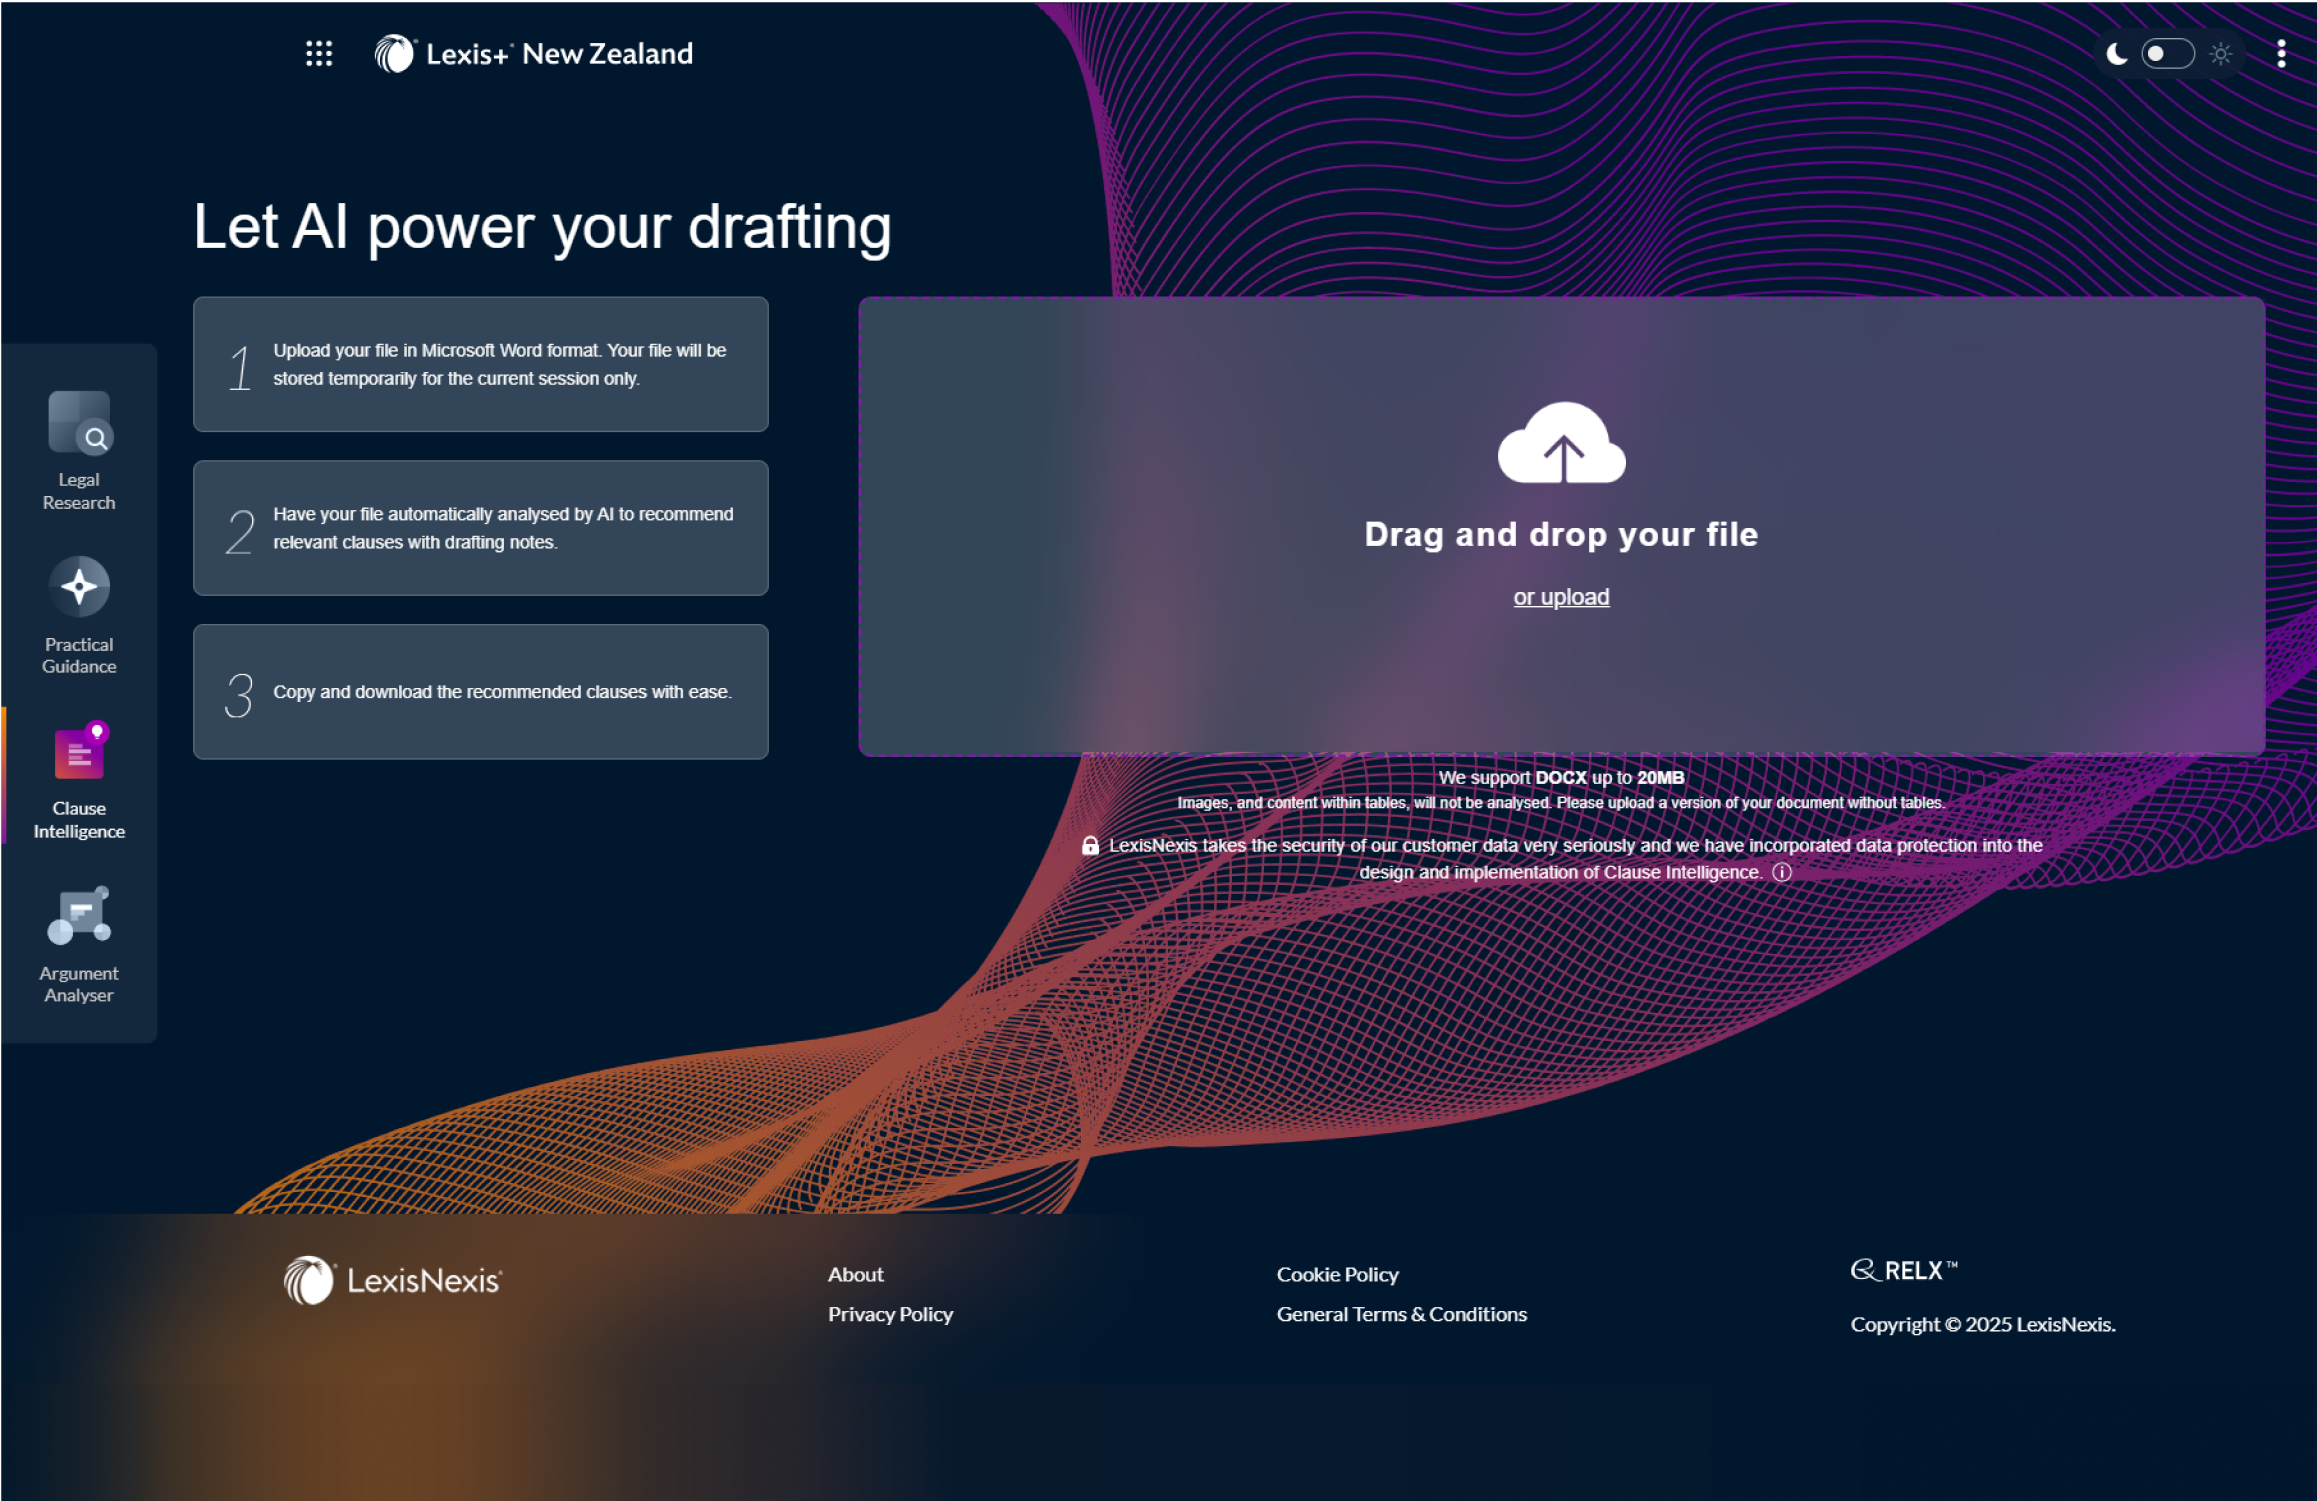The width and height of the screenshot is (2317, 1501).
Task: Click the sun light mode icon
Action: click(2220, 54)
